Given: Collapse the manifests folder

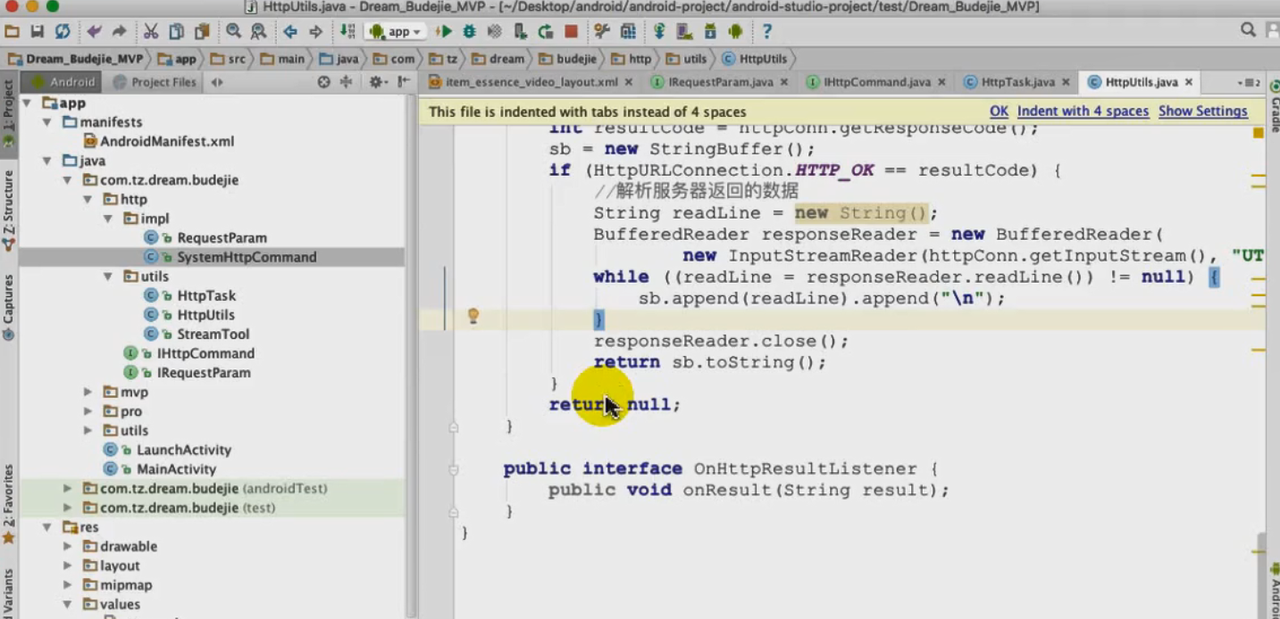Looking at the screenshot, I should coord(48,122).
